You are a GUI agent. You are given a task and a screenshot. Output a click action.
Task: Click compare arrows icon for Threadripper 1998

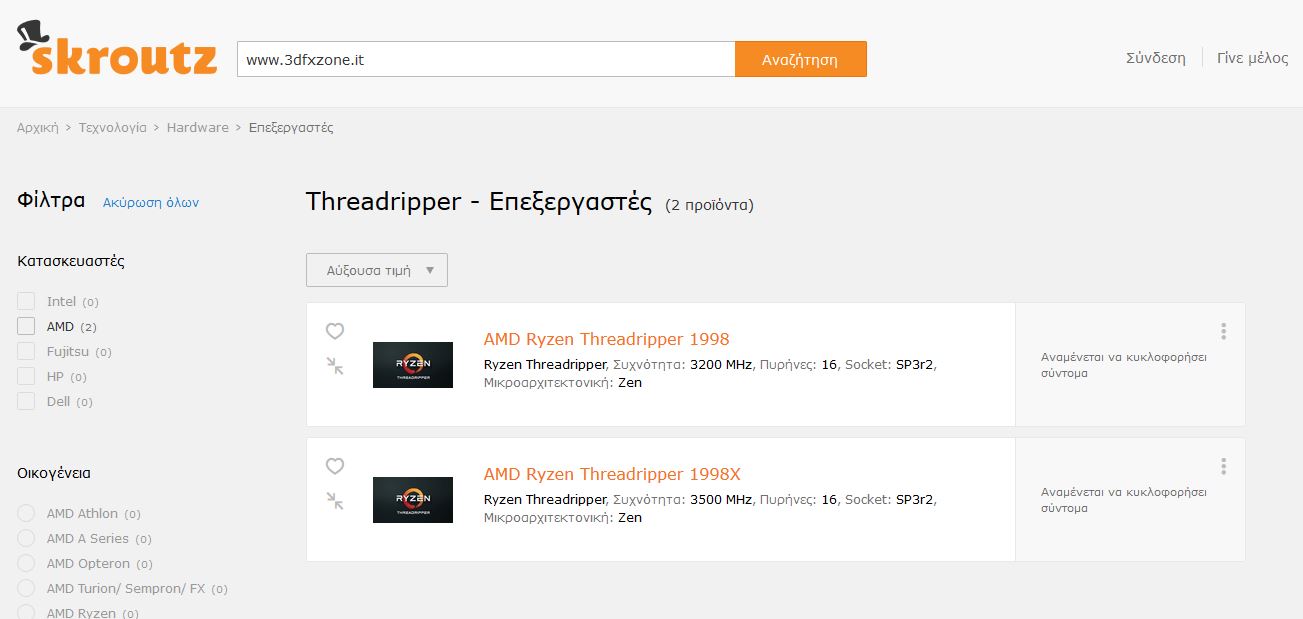point(335,366)
